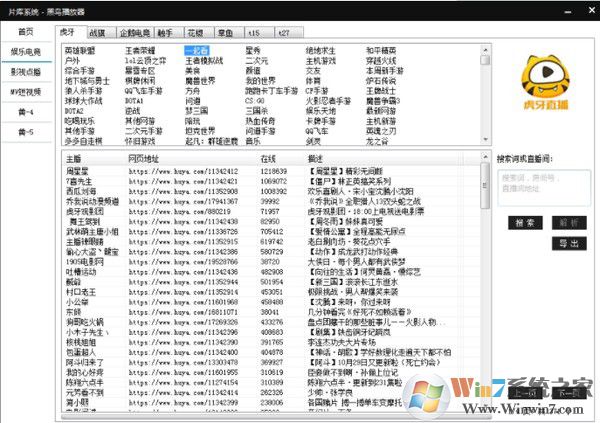Image resolution: width=600 pixels, height=423 pixels.
Task: Click the search keyword input box
Action: [x=544, y=188]
